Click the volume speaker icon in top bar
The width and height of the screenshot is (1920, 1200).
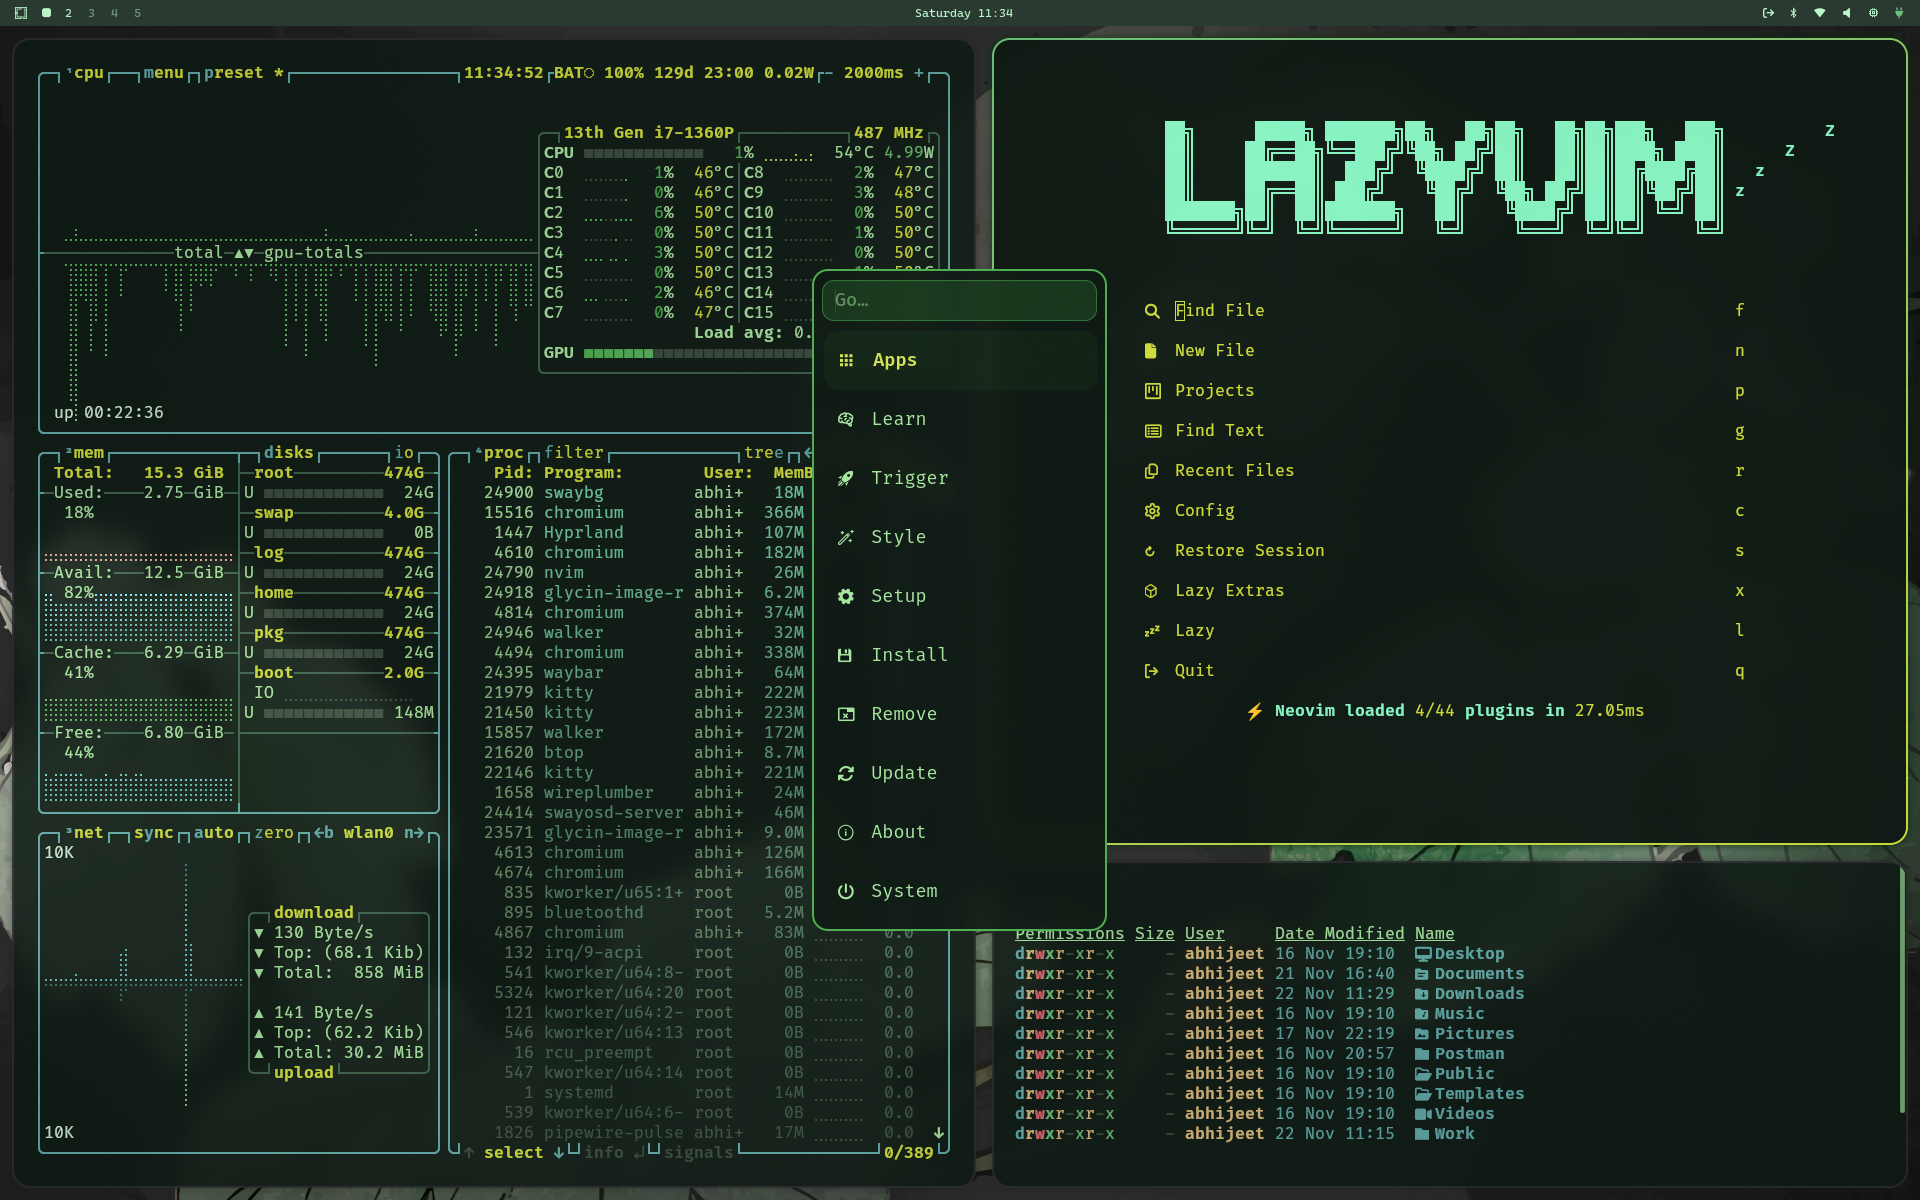(x=1846, y=13)
